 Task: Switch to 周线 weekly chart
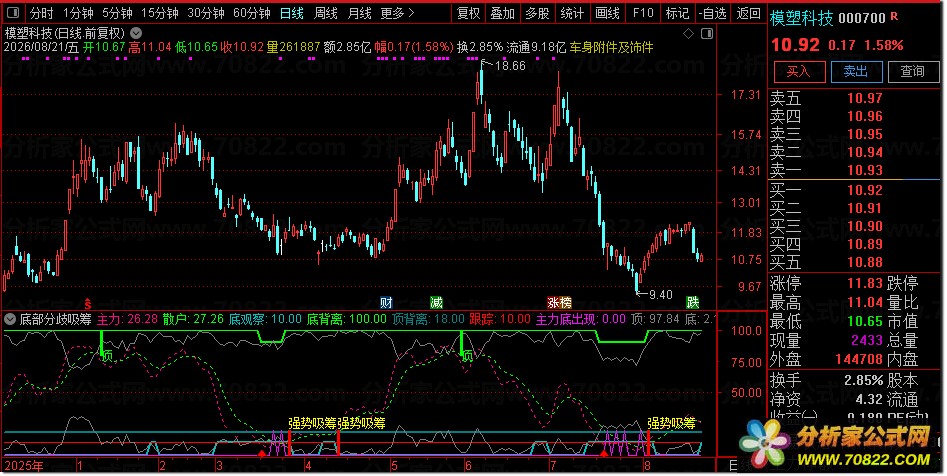click(326, 13)
